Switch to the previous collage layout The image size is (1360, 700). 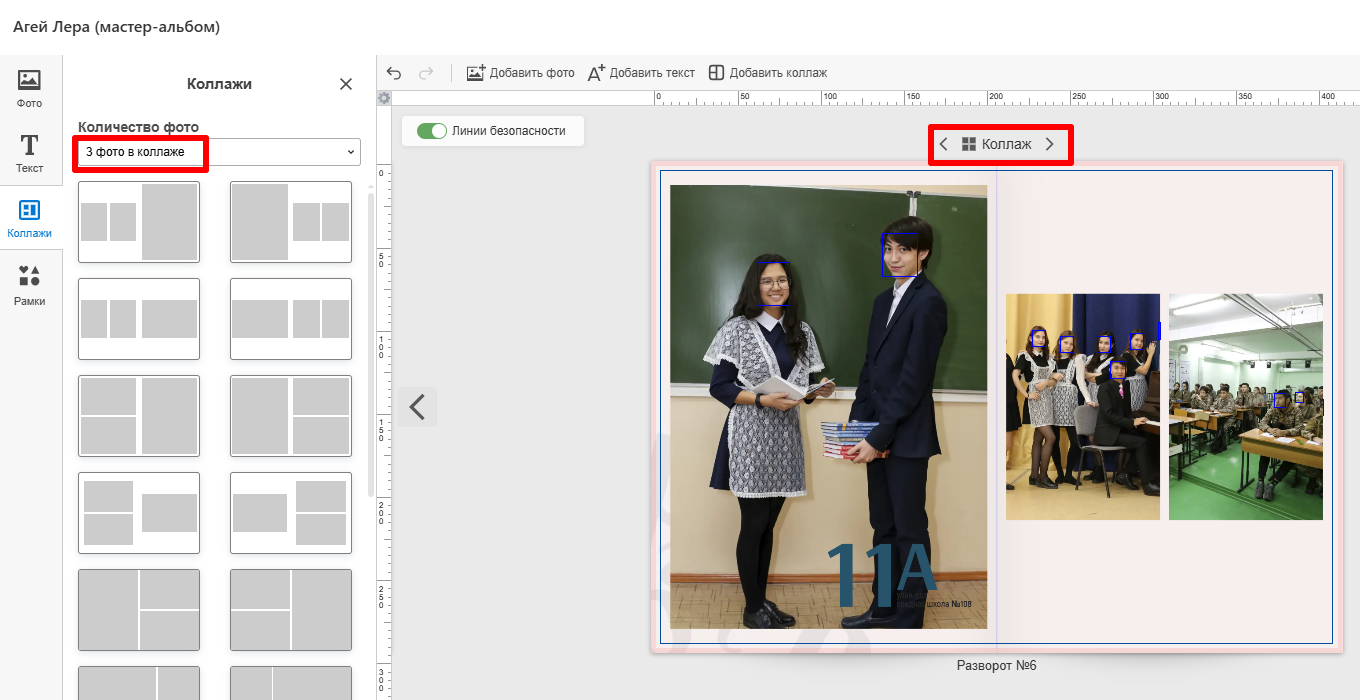click(x=943, y=144)
